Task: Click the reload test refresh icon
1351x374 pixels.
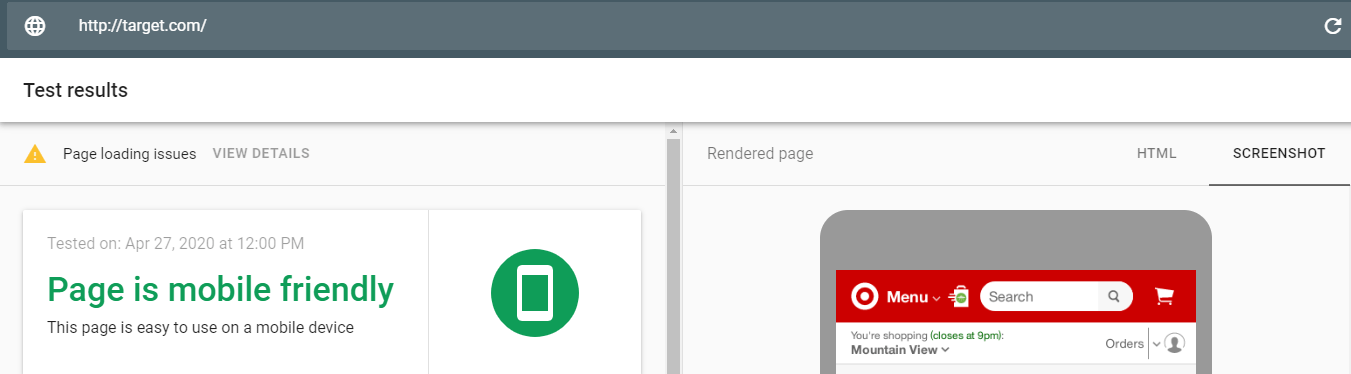Action: point(1332,26)
